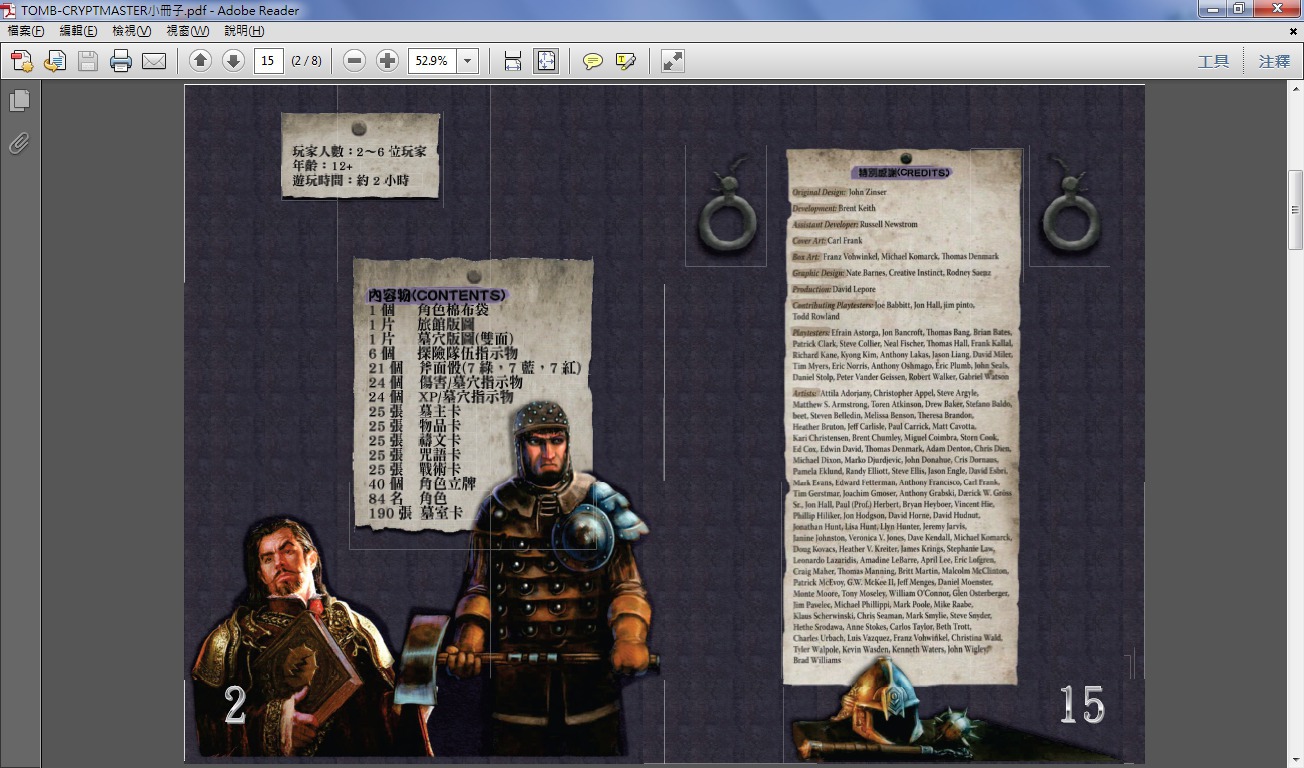Click the page number field showing 15
Viewport: 1304px width, 768px height.
(269, 61)
